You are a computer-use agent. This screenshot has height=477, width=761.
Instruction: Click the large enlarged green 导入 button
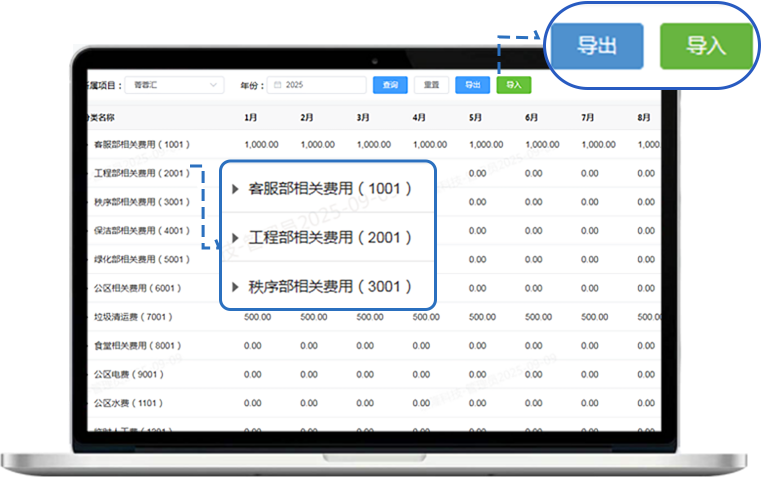(x=705, y=46)
